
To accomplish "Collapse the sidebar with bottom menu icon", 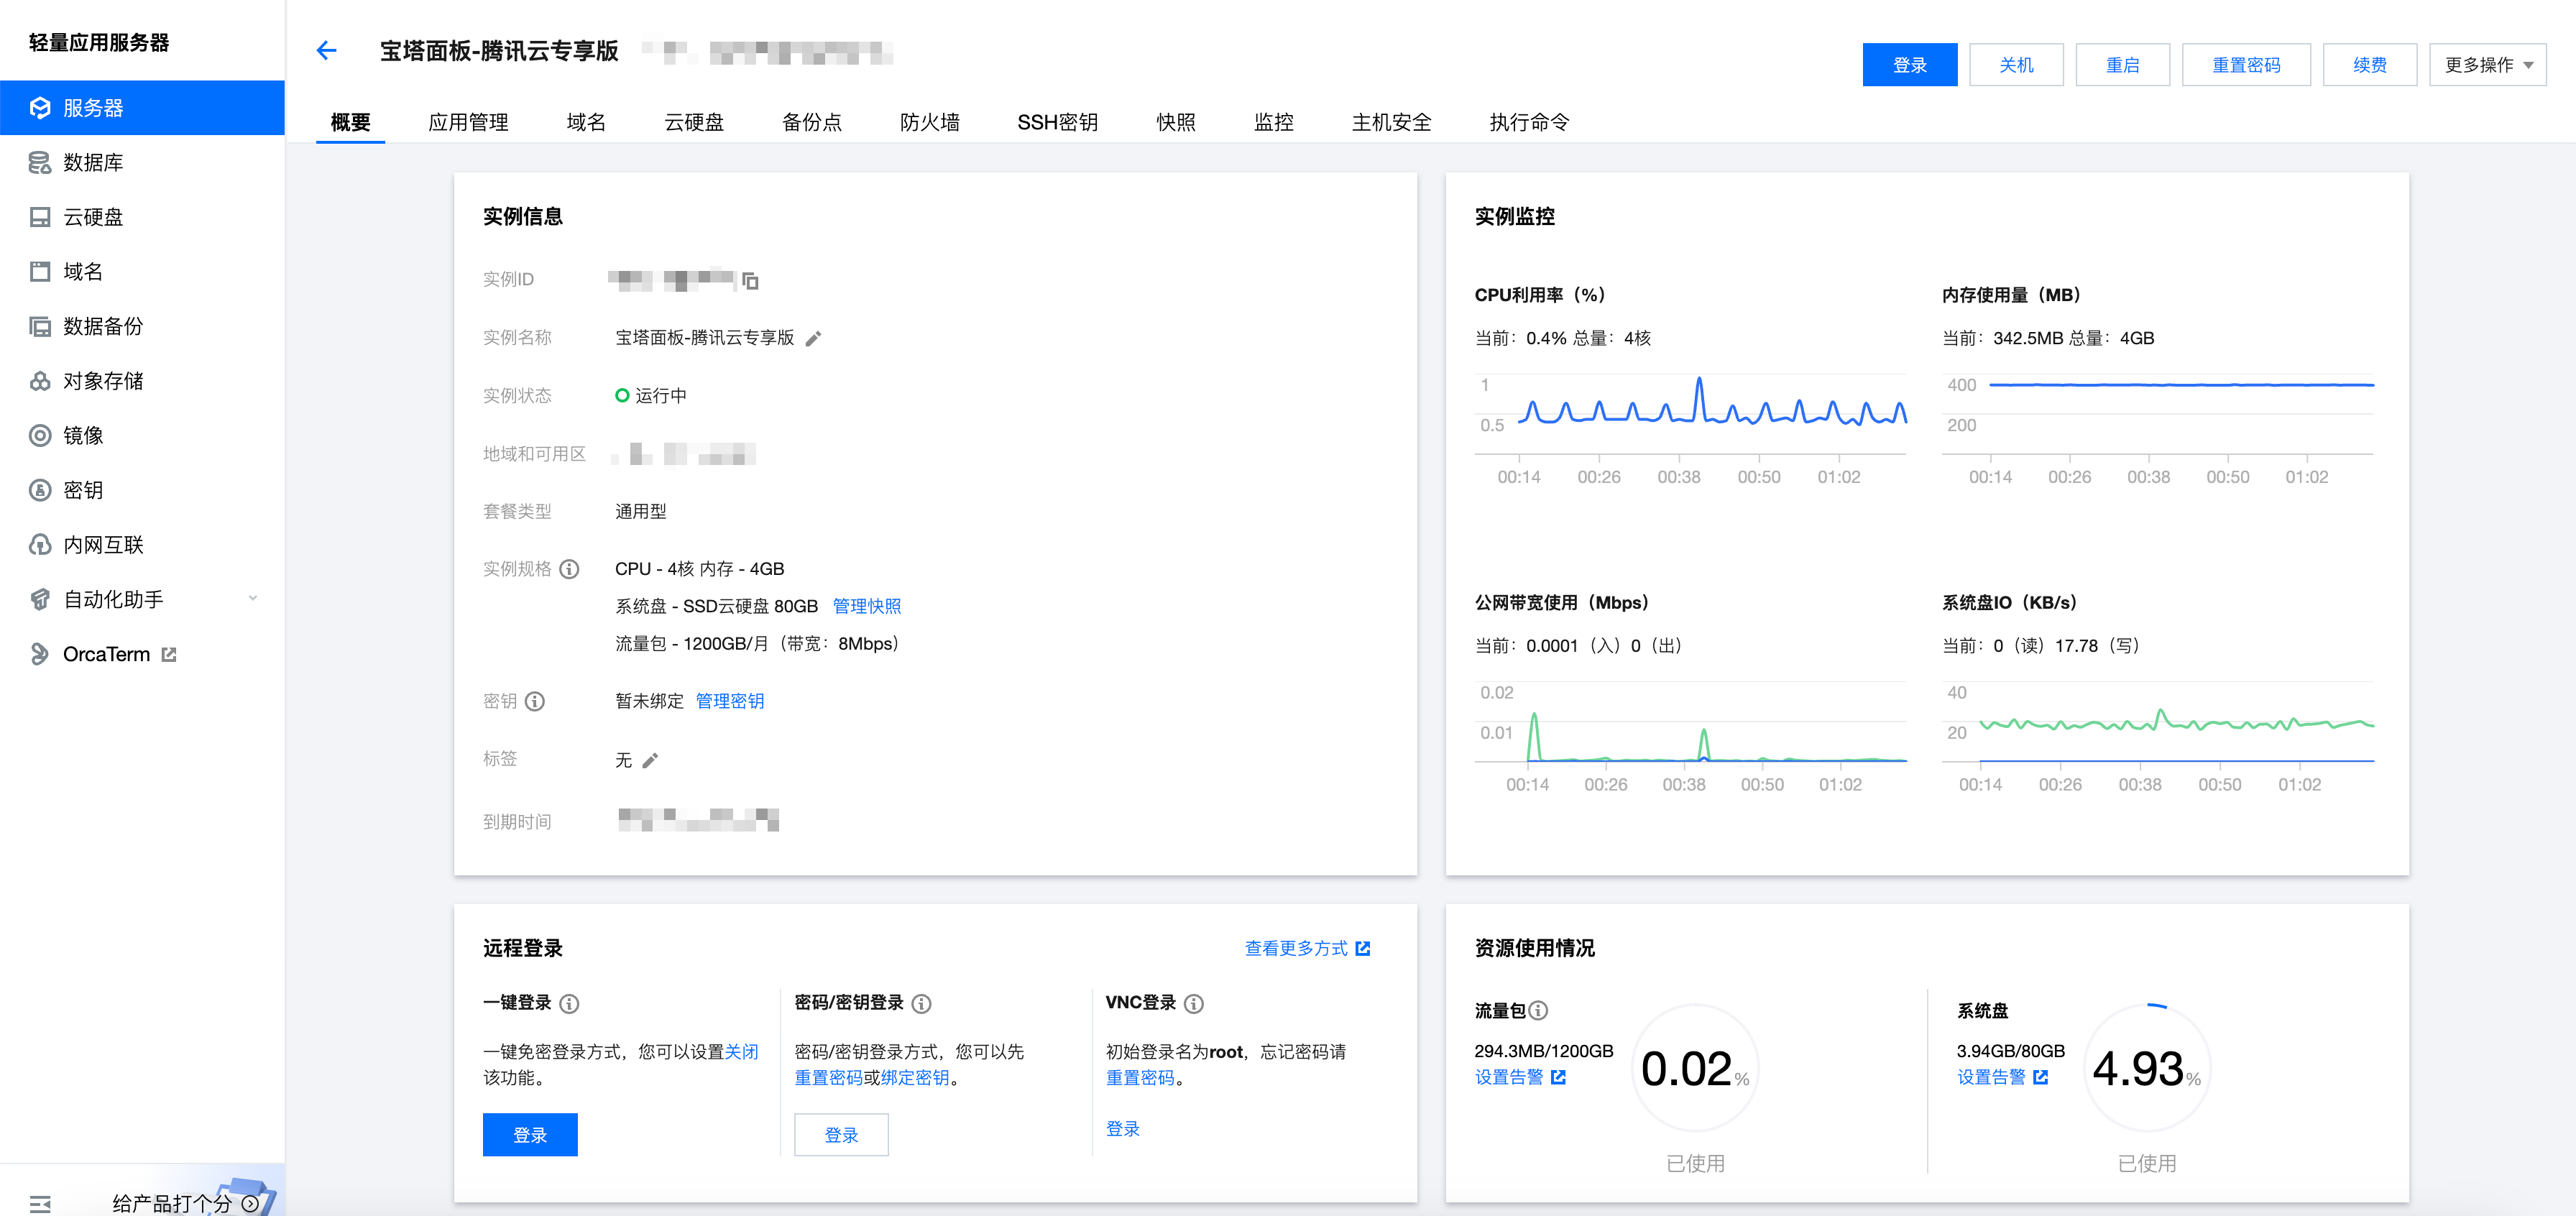I will click(40, 1204).
